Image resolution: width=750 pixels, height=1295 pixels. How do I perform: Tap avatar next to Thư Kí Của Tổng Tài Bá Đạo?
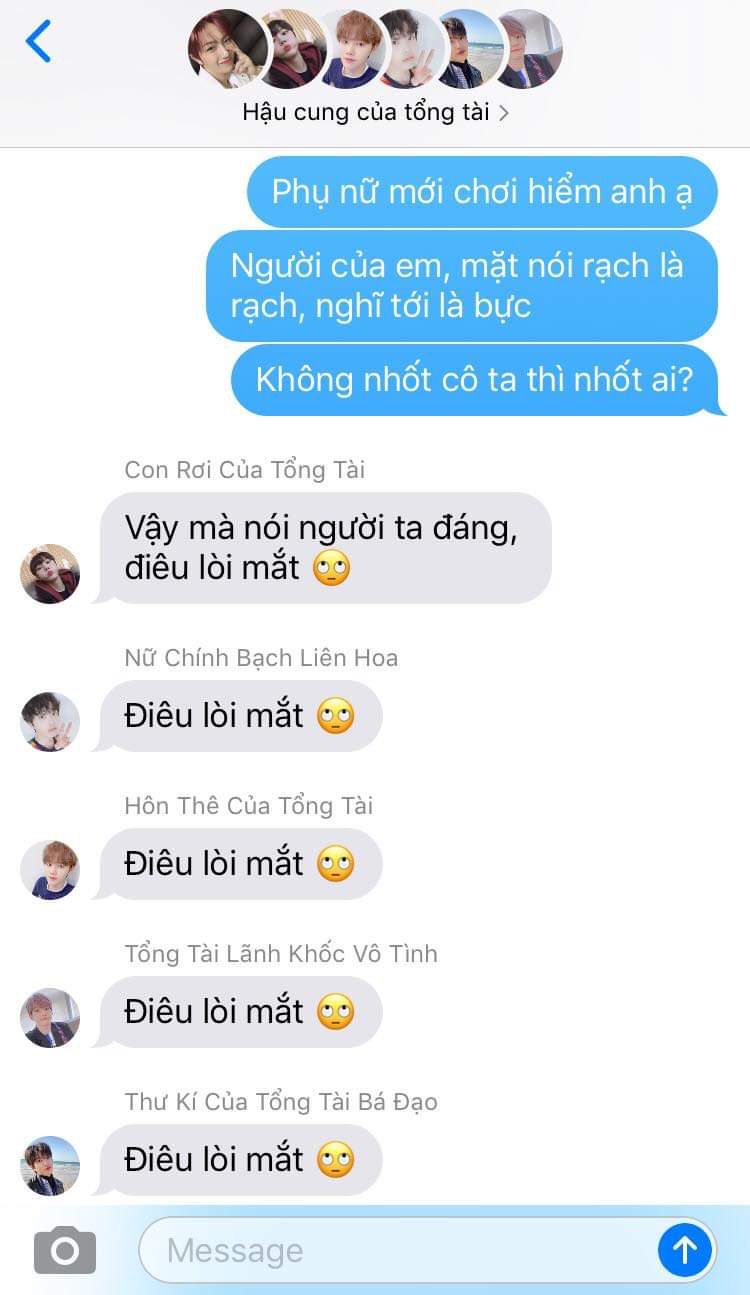(x=50, y=1165)
